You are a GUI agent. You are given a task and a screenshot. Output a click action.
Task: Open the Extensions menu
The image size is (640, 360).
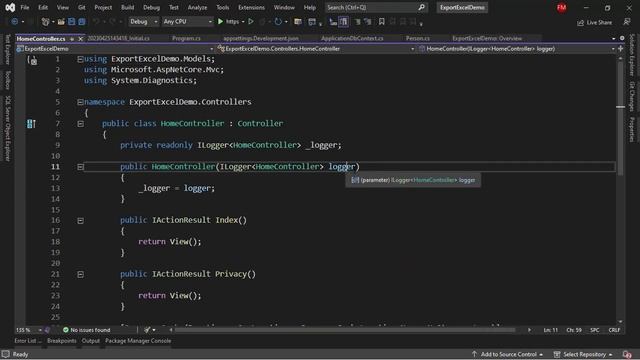click(251, 7)
